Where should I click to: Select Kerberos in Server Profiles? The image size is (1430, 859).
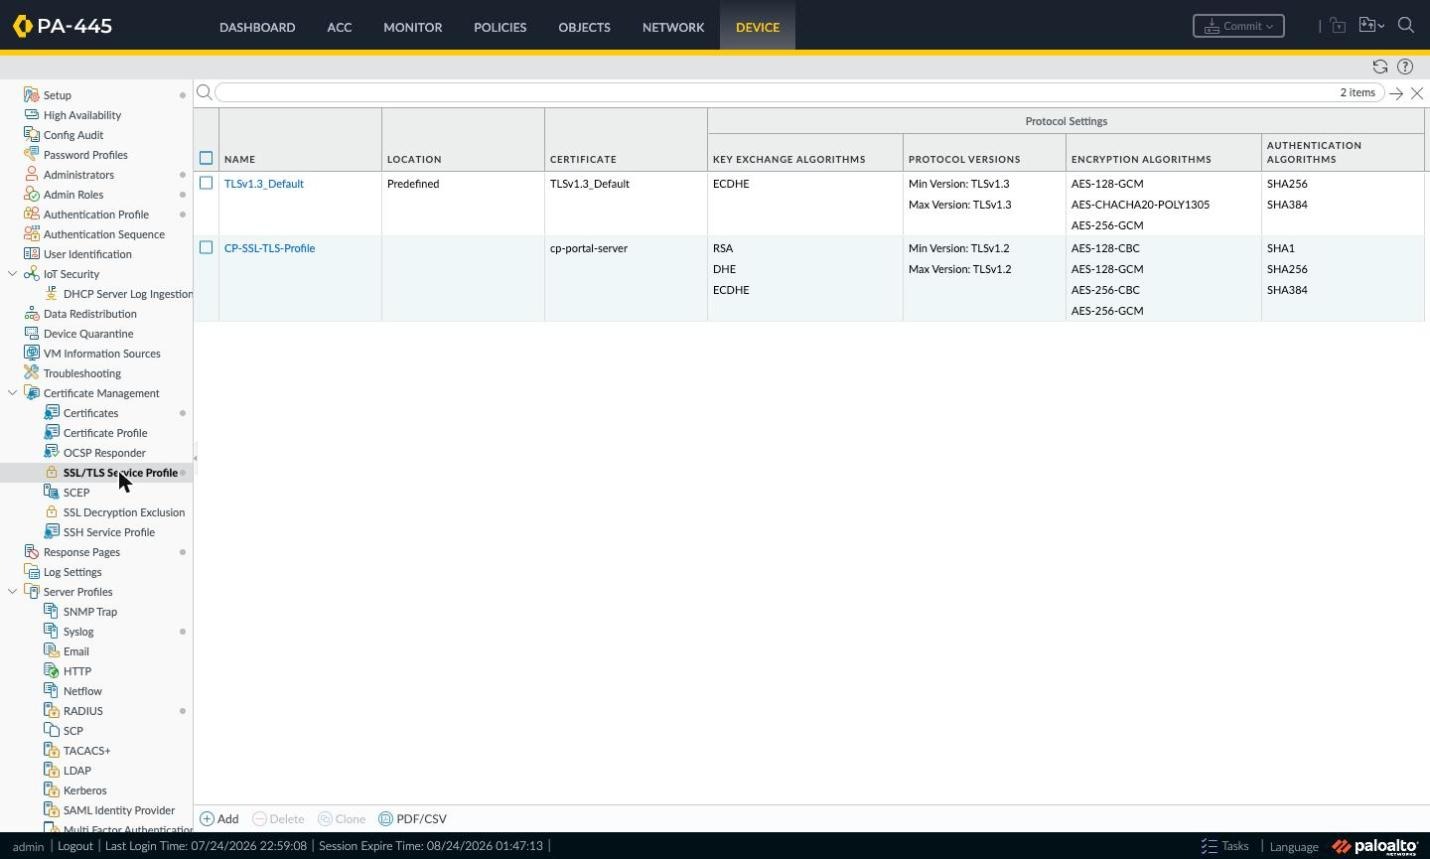(85, 790)
